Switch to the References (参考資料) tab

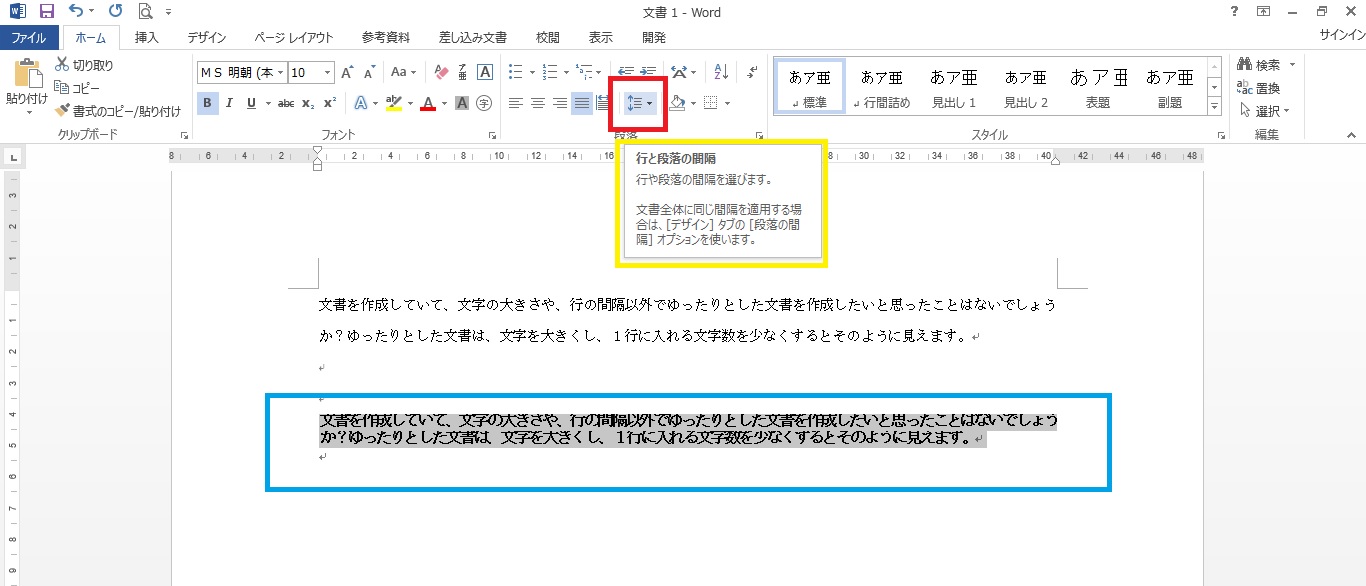pos(386,38)
